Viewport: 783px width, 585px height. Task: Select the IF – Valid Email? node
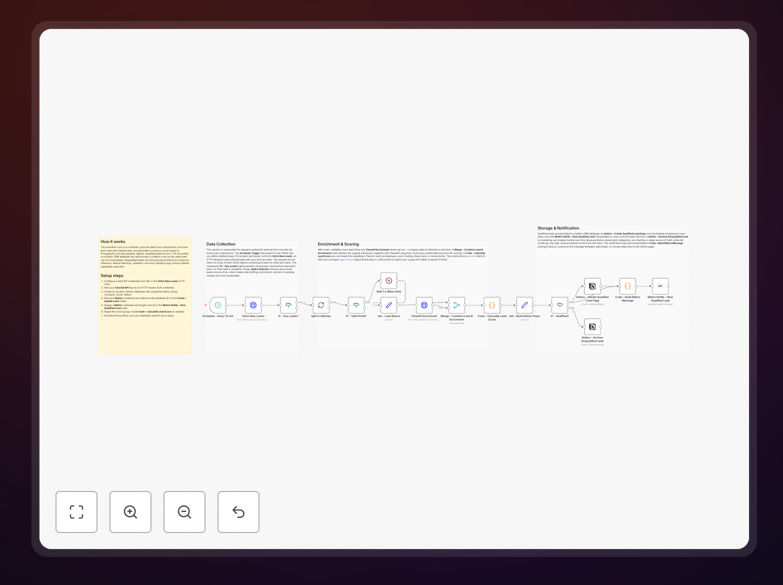pyautogui.click(x=356, y=305)
